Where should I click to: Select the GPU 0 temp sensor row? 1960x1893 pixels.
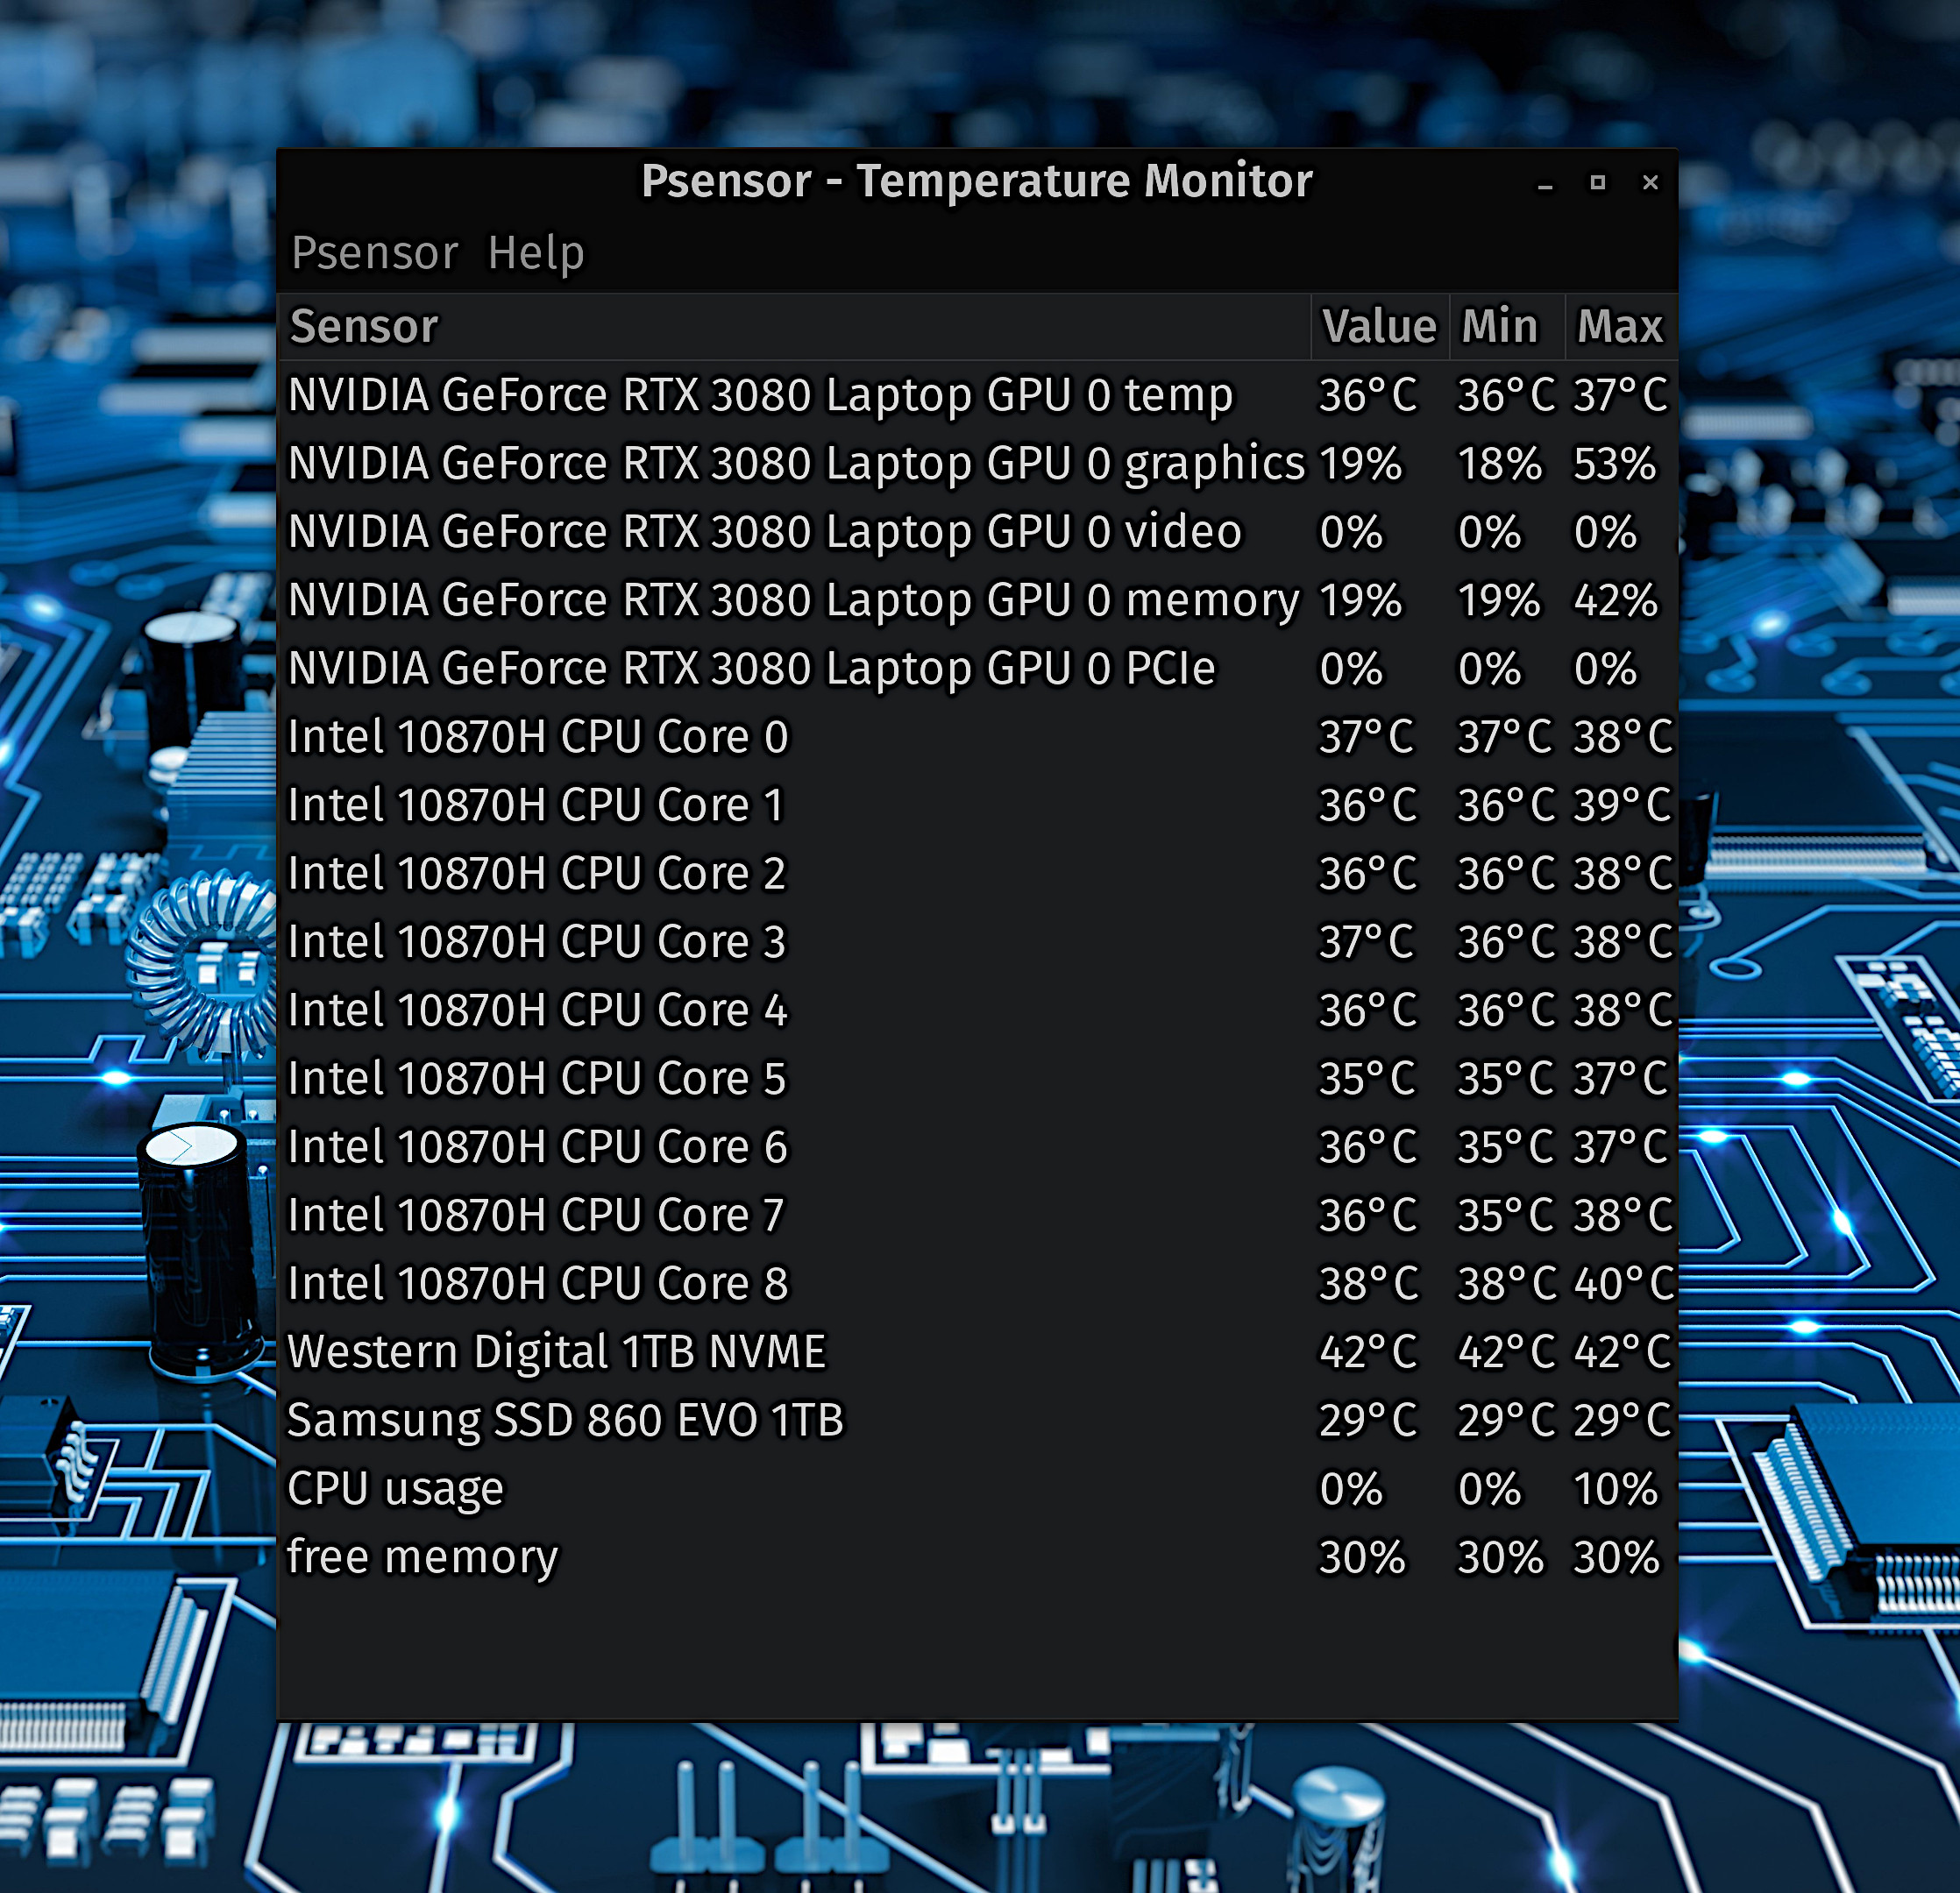click(x=977, y=395)
